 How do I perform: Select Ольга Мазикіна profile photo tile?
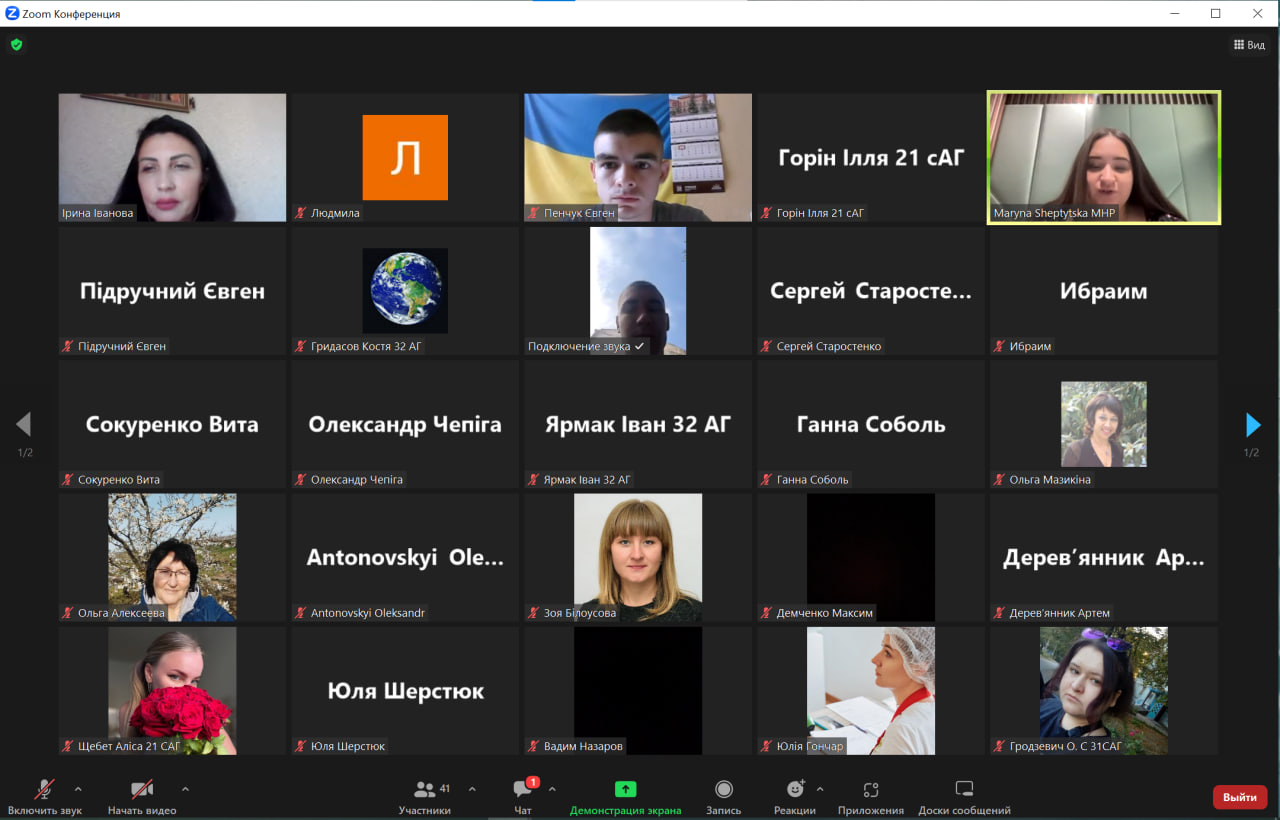click(x=1104, y=424)
